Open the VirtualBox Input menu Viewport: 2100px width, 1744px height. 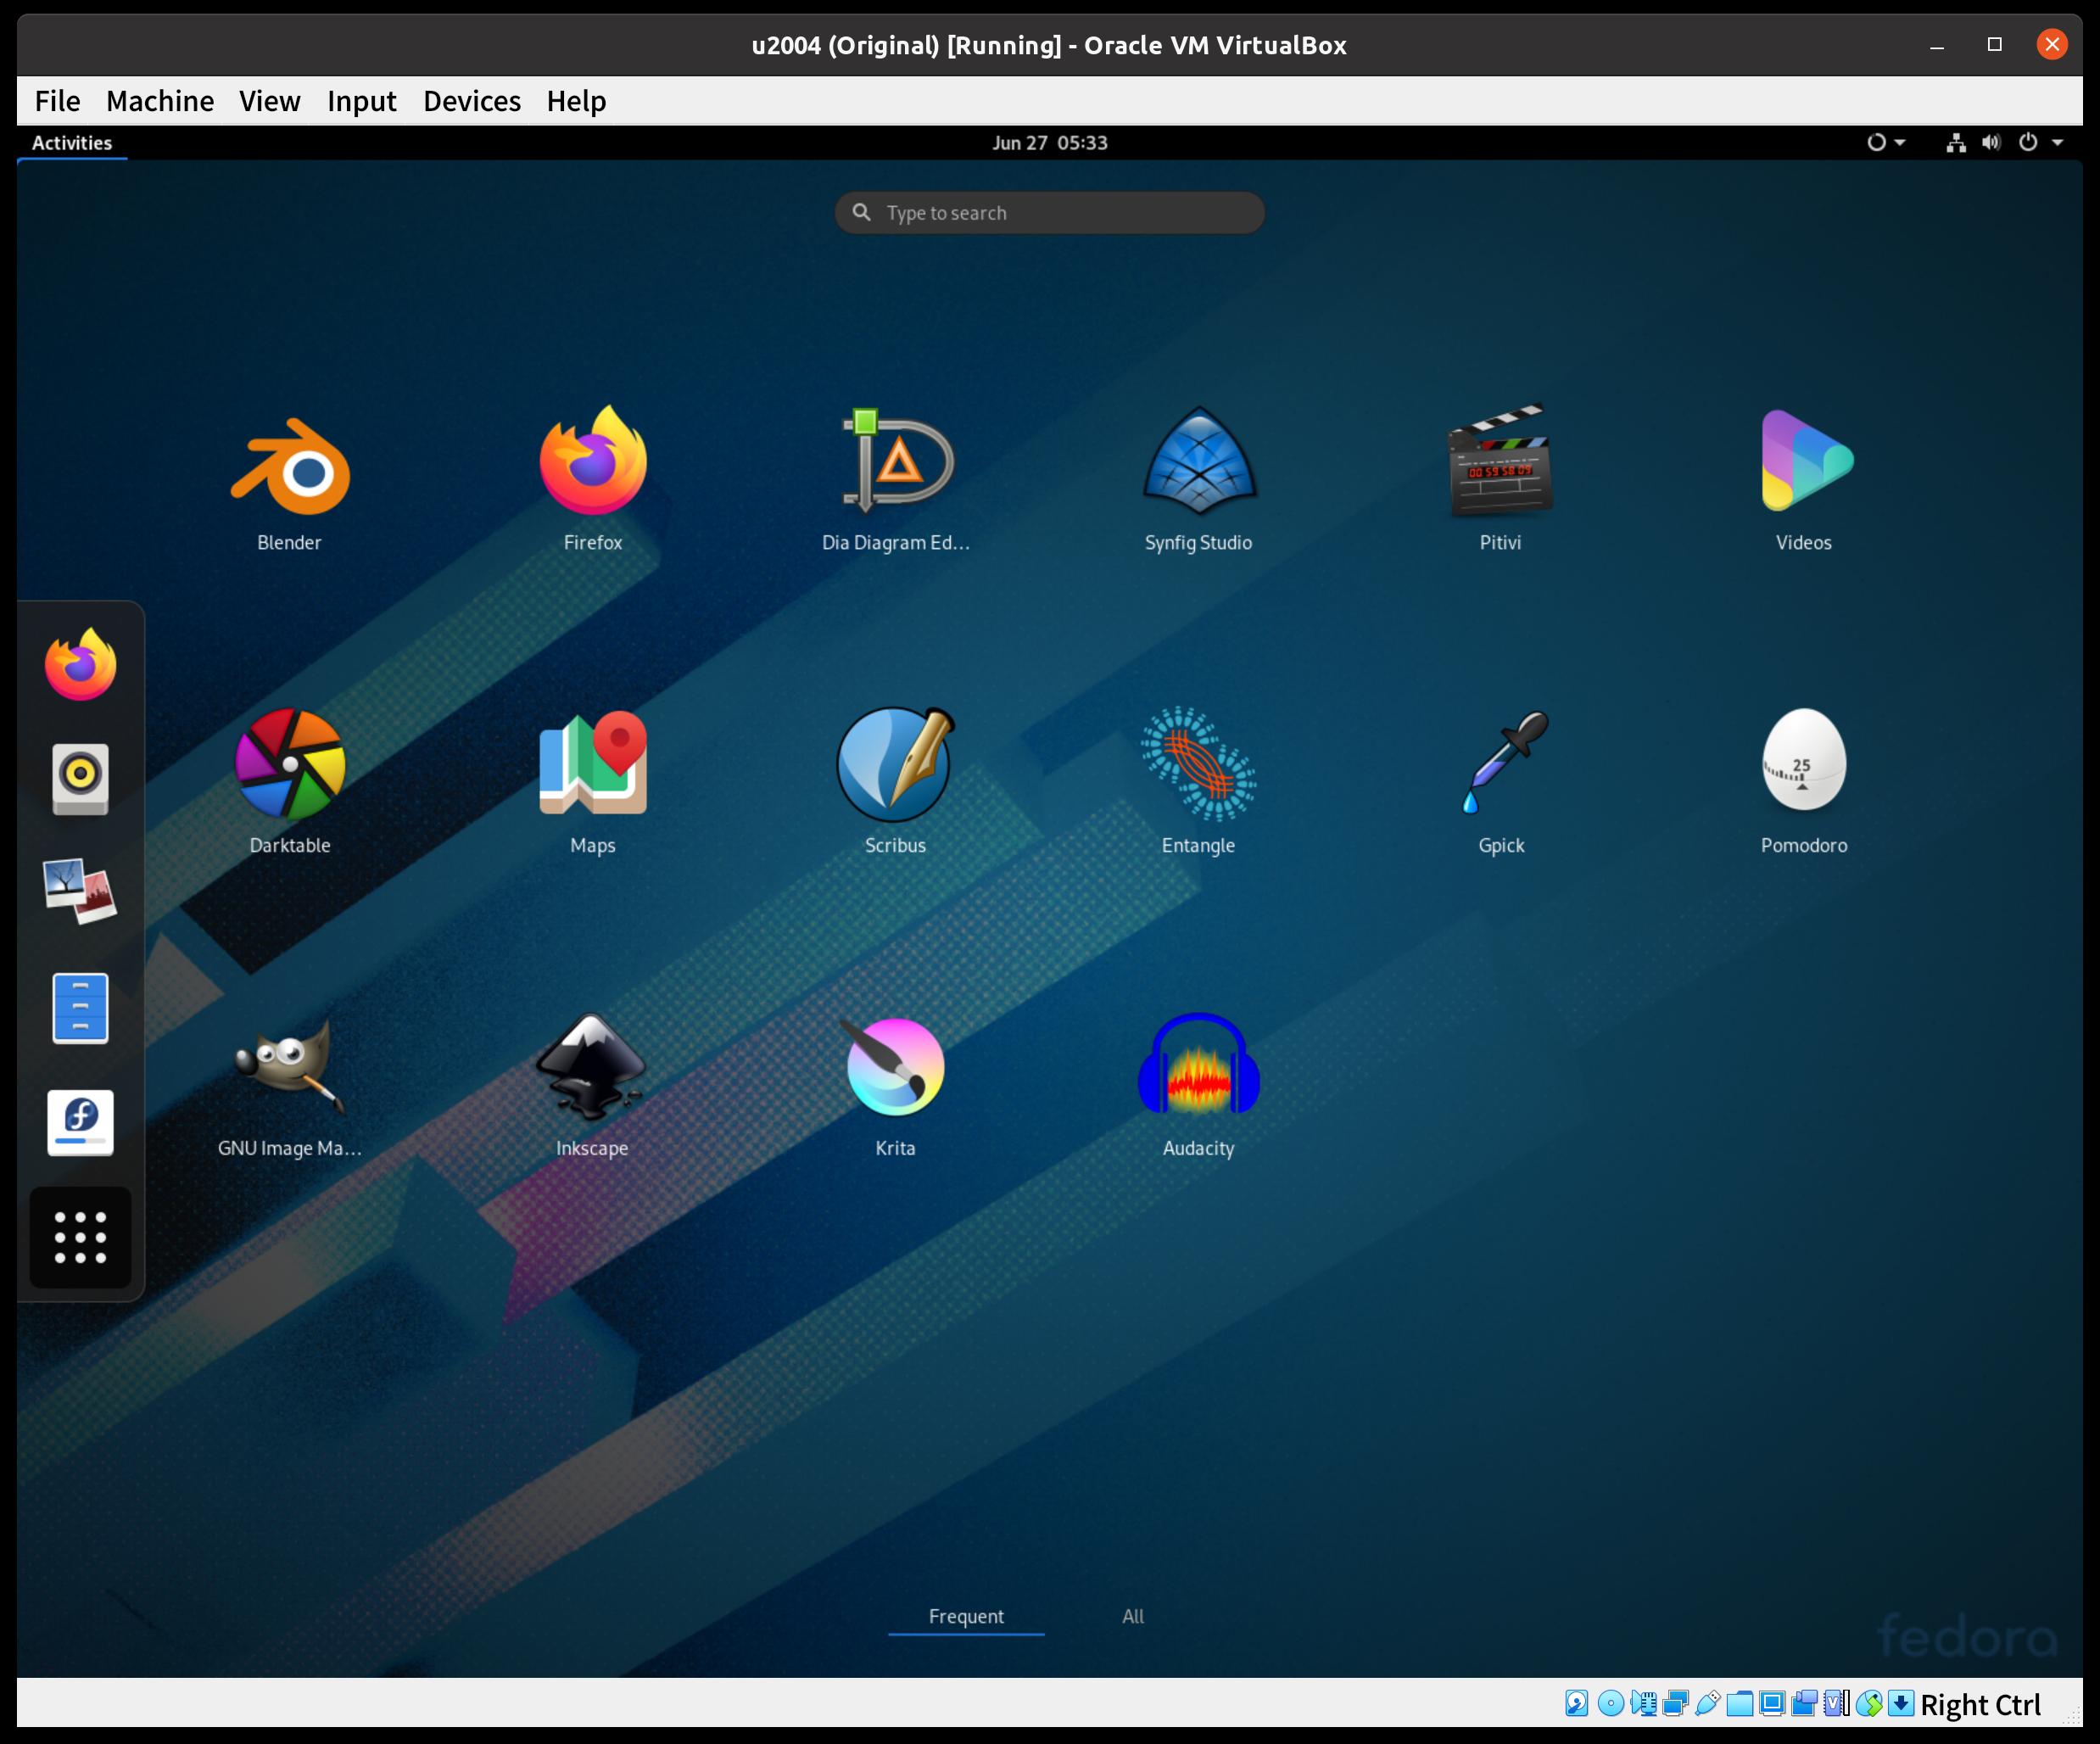coord(362,101)
